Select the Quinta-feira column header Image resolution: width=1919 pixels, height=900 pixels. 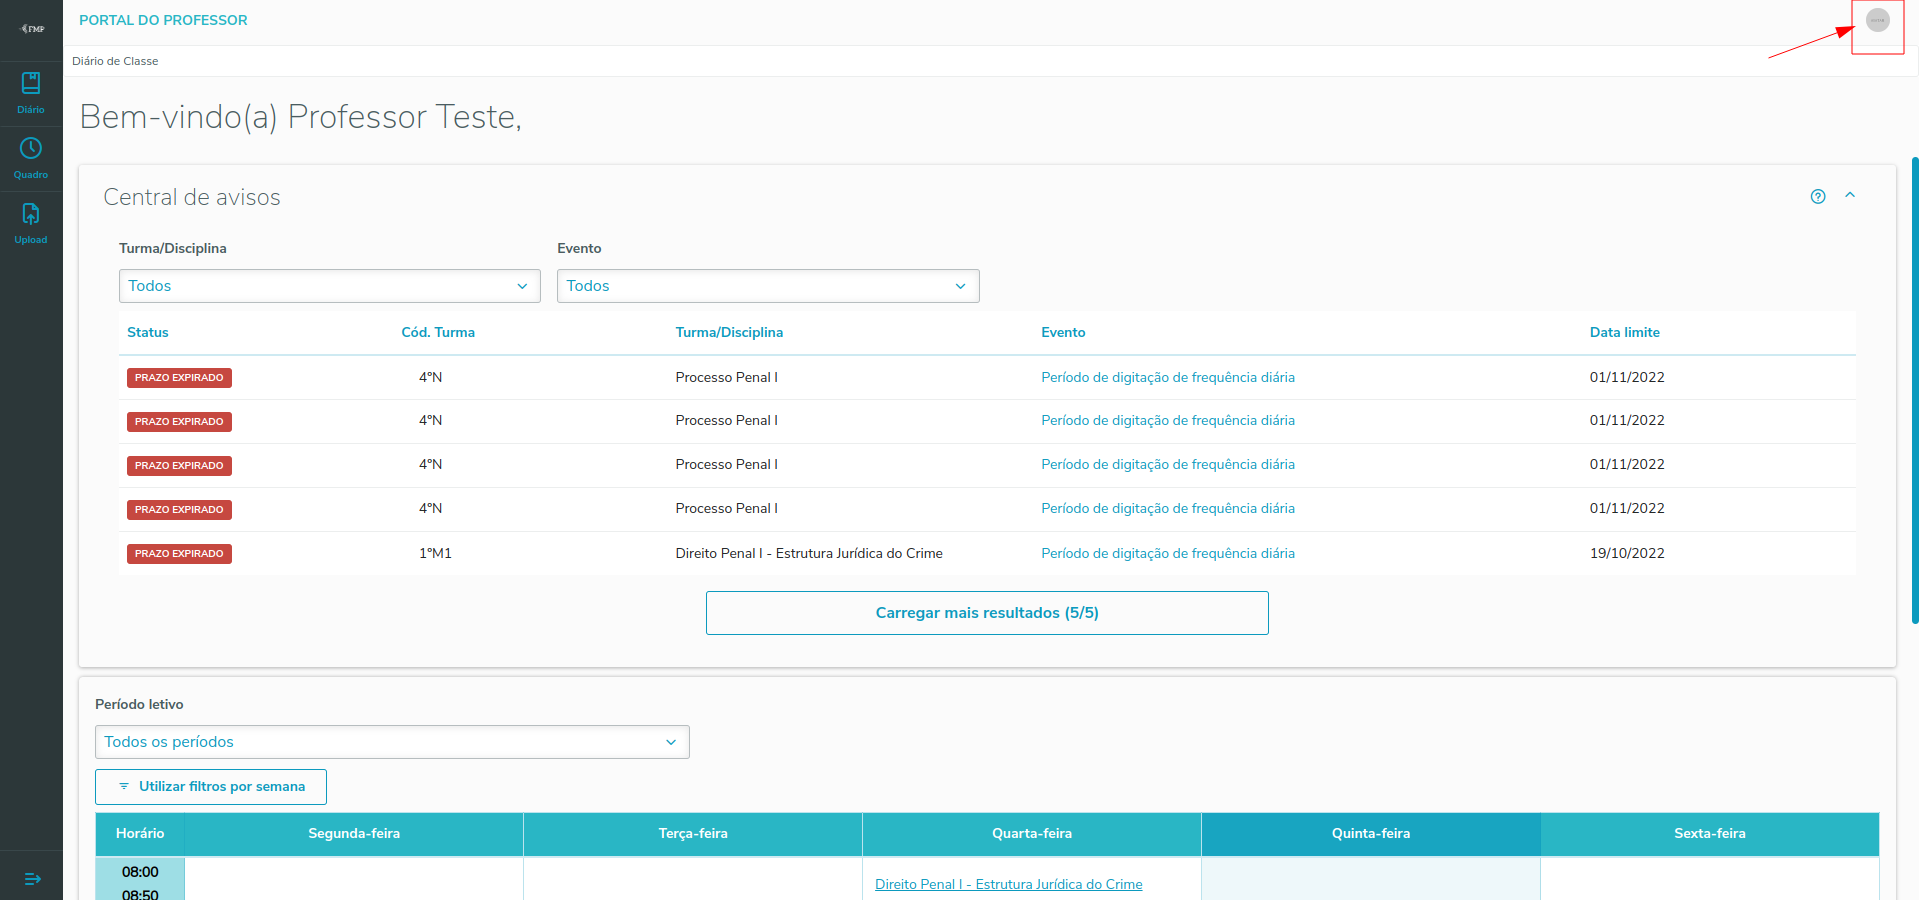click(x=1370, y=833)
